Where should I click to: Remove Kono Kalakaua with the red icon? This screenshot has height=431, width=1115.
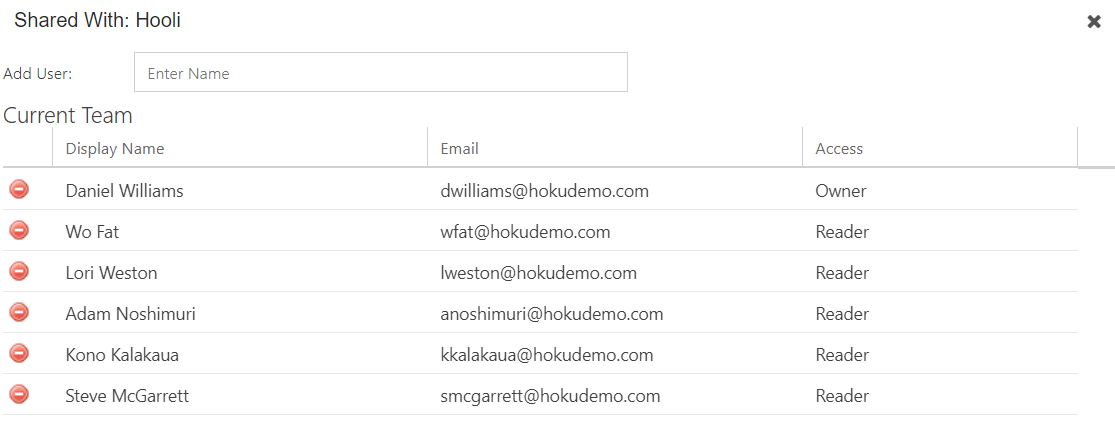point(19,353)
